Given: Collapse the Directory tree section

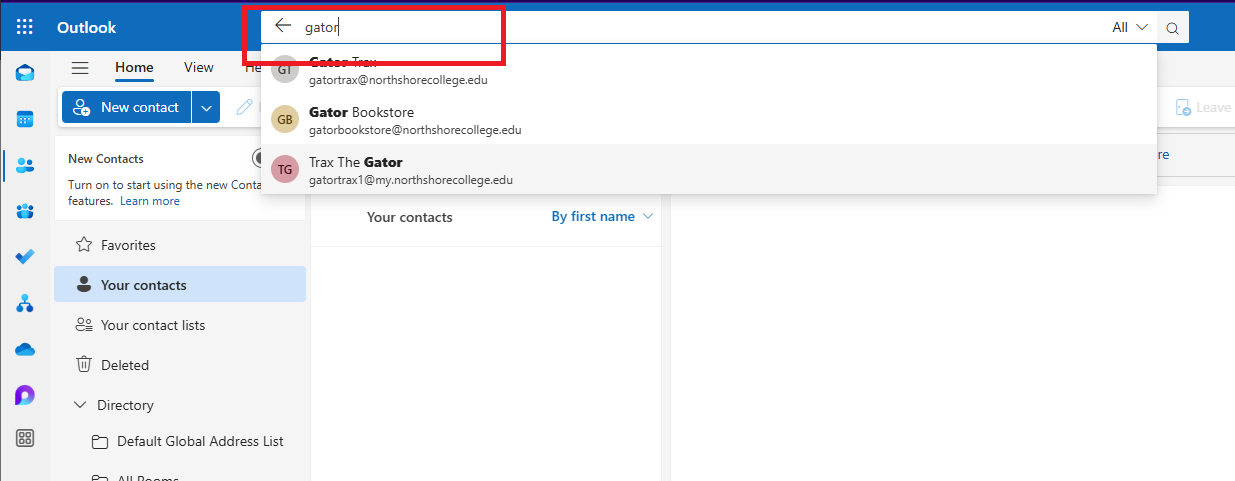Looking at the screenshot, I should pyautogui.click(x=80, y=405).
